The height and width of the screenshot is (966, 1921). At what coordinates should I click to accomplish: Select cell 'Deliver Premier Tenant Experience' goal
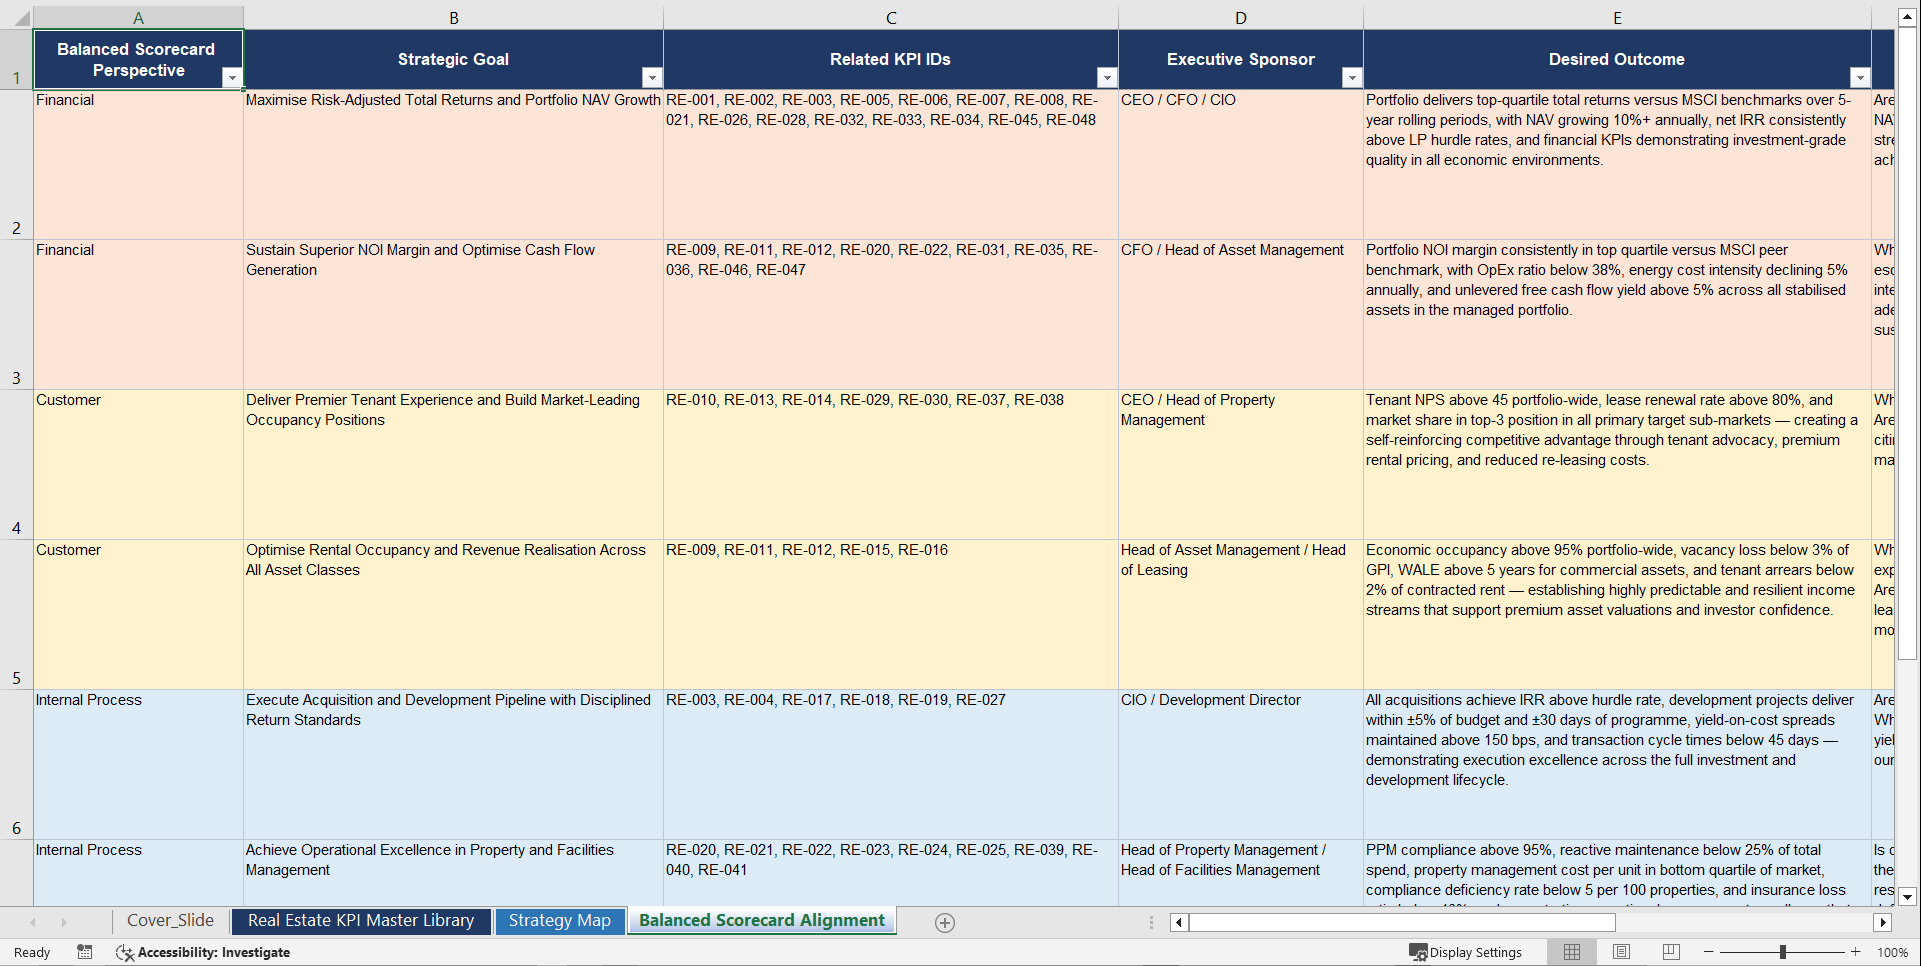453,465
